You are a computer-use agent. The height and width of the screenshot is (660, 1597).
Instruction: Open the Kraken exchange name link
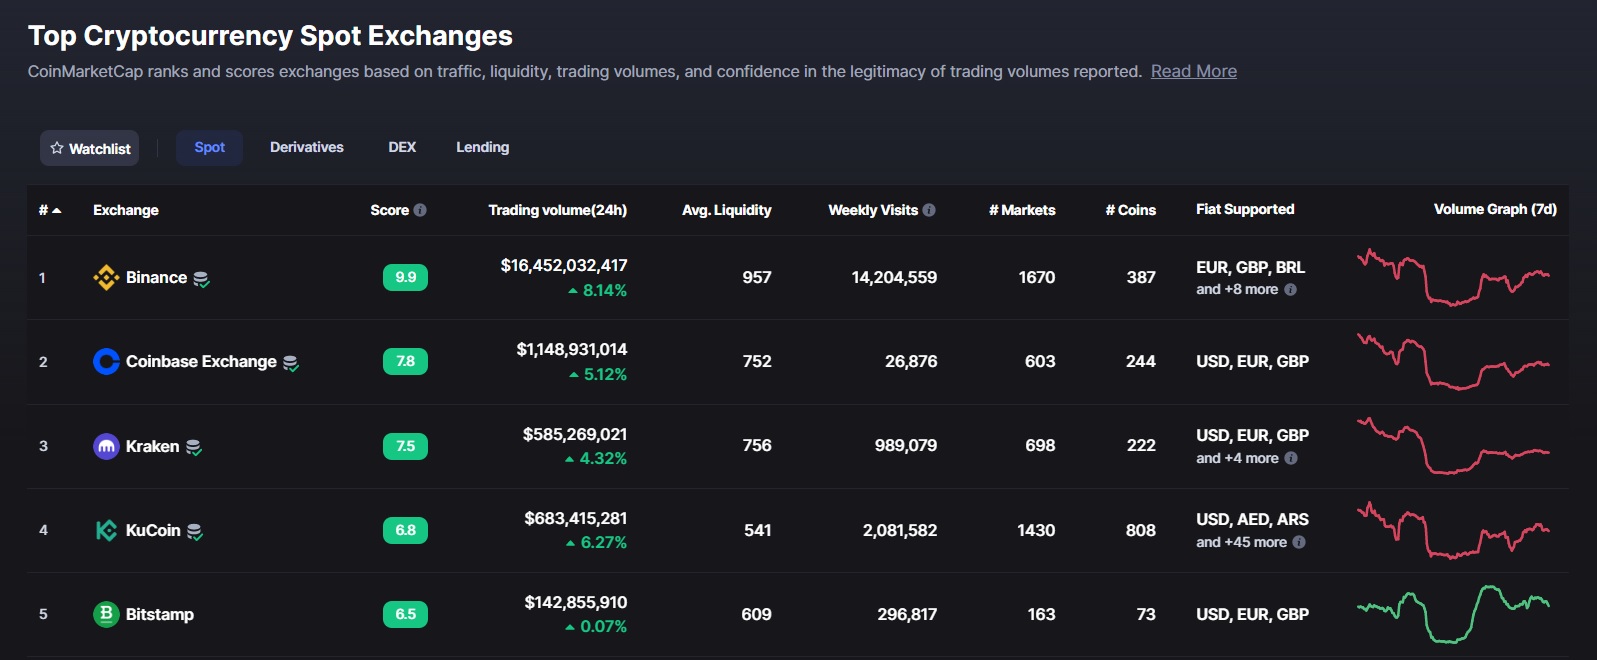pos(152,446)
